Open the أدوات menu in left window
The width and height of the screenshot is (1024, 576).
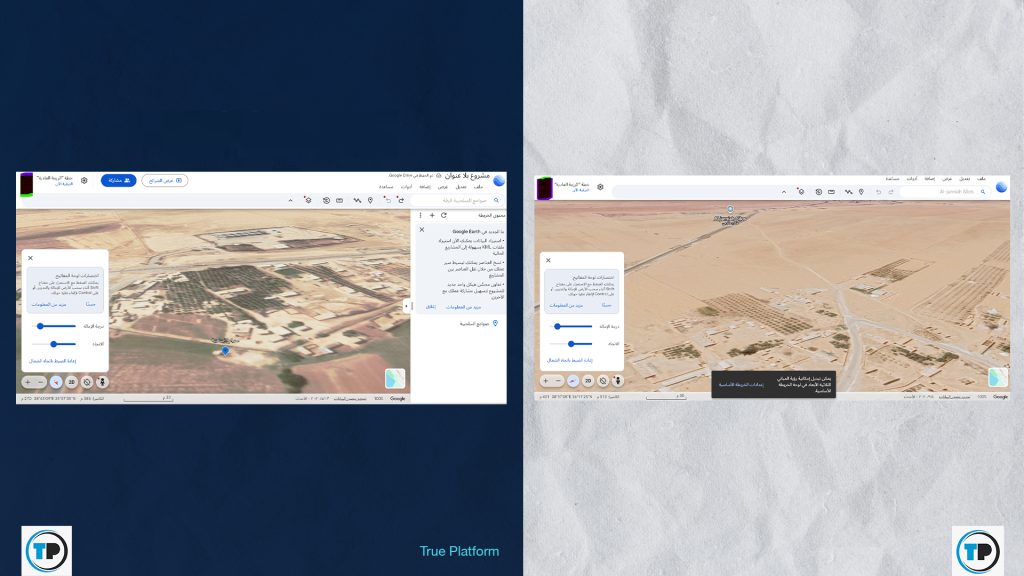click(406, 187)
